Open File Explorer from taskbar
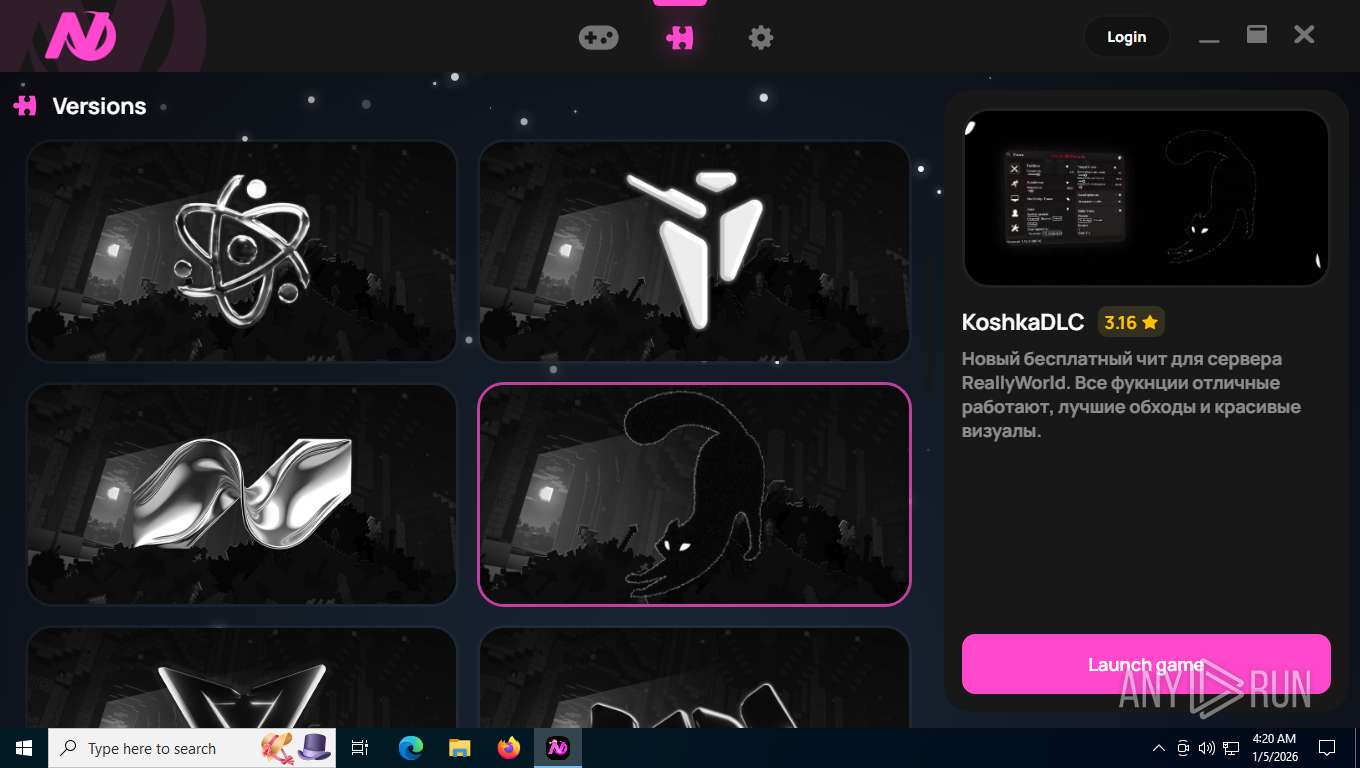Viewport: 1360px width, 768px height. 459,748
